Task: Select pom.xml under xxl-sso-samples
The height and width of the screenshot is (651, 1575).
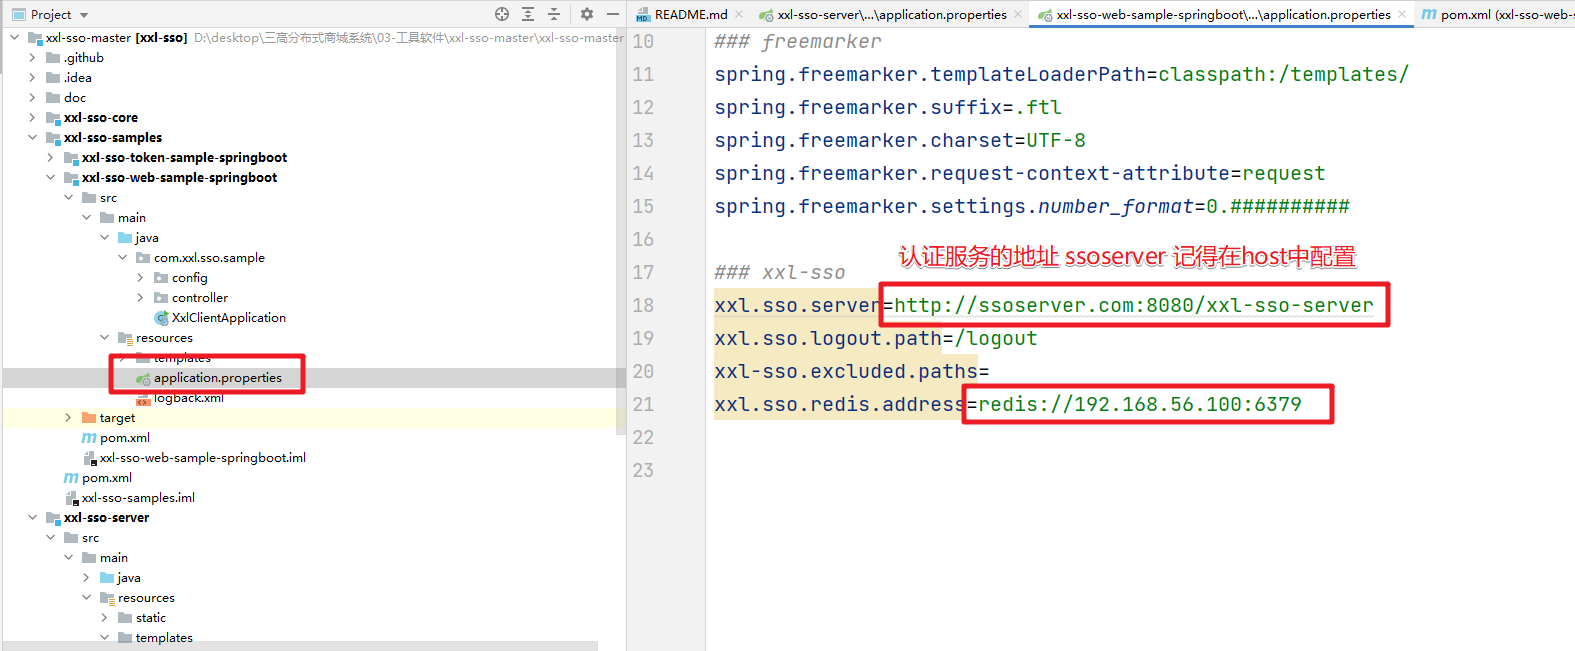Action: click(x=107, y=478)
